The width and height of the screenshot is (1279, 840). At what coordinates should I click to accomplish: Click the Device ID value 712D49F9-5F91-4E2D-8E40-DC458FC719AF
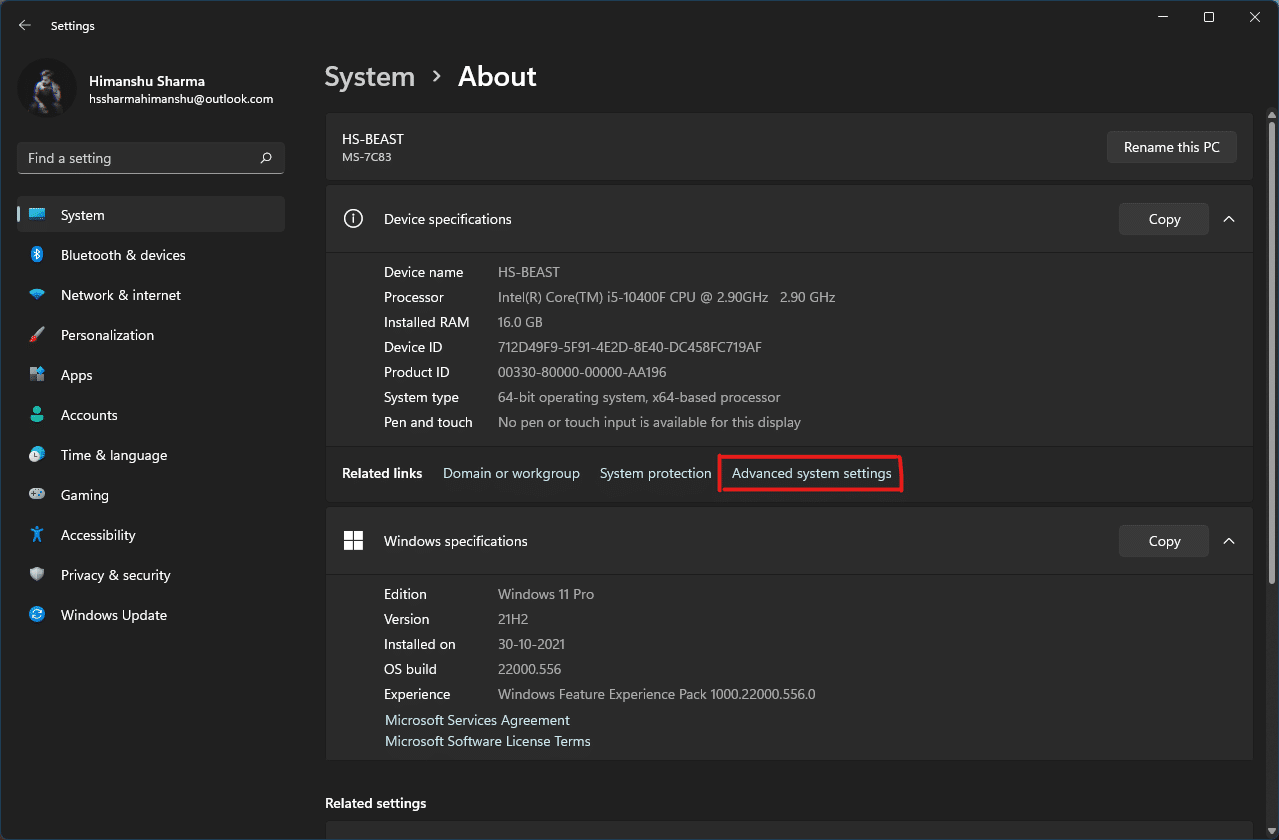click(630, 347)
